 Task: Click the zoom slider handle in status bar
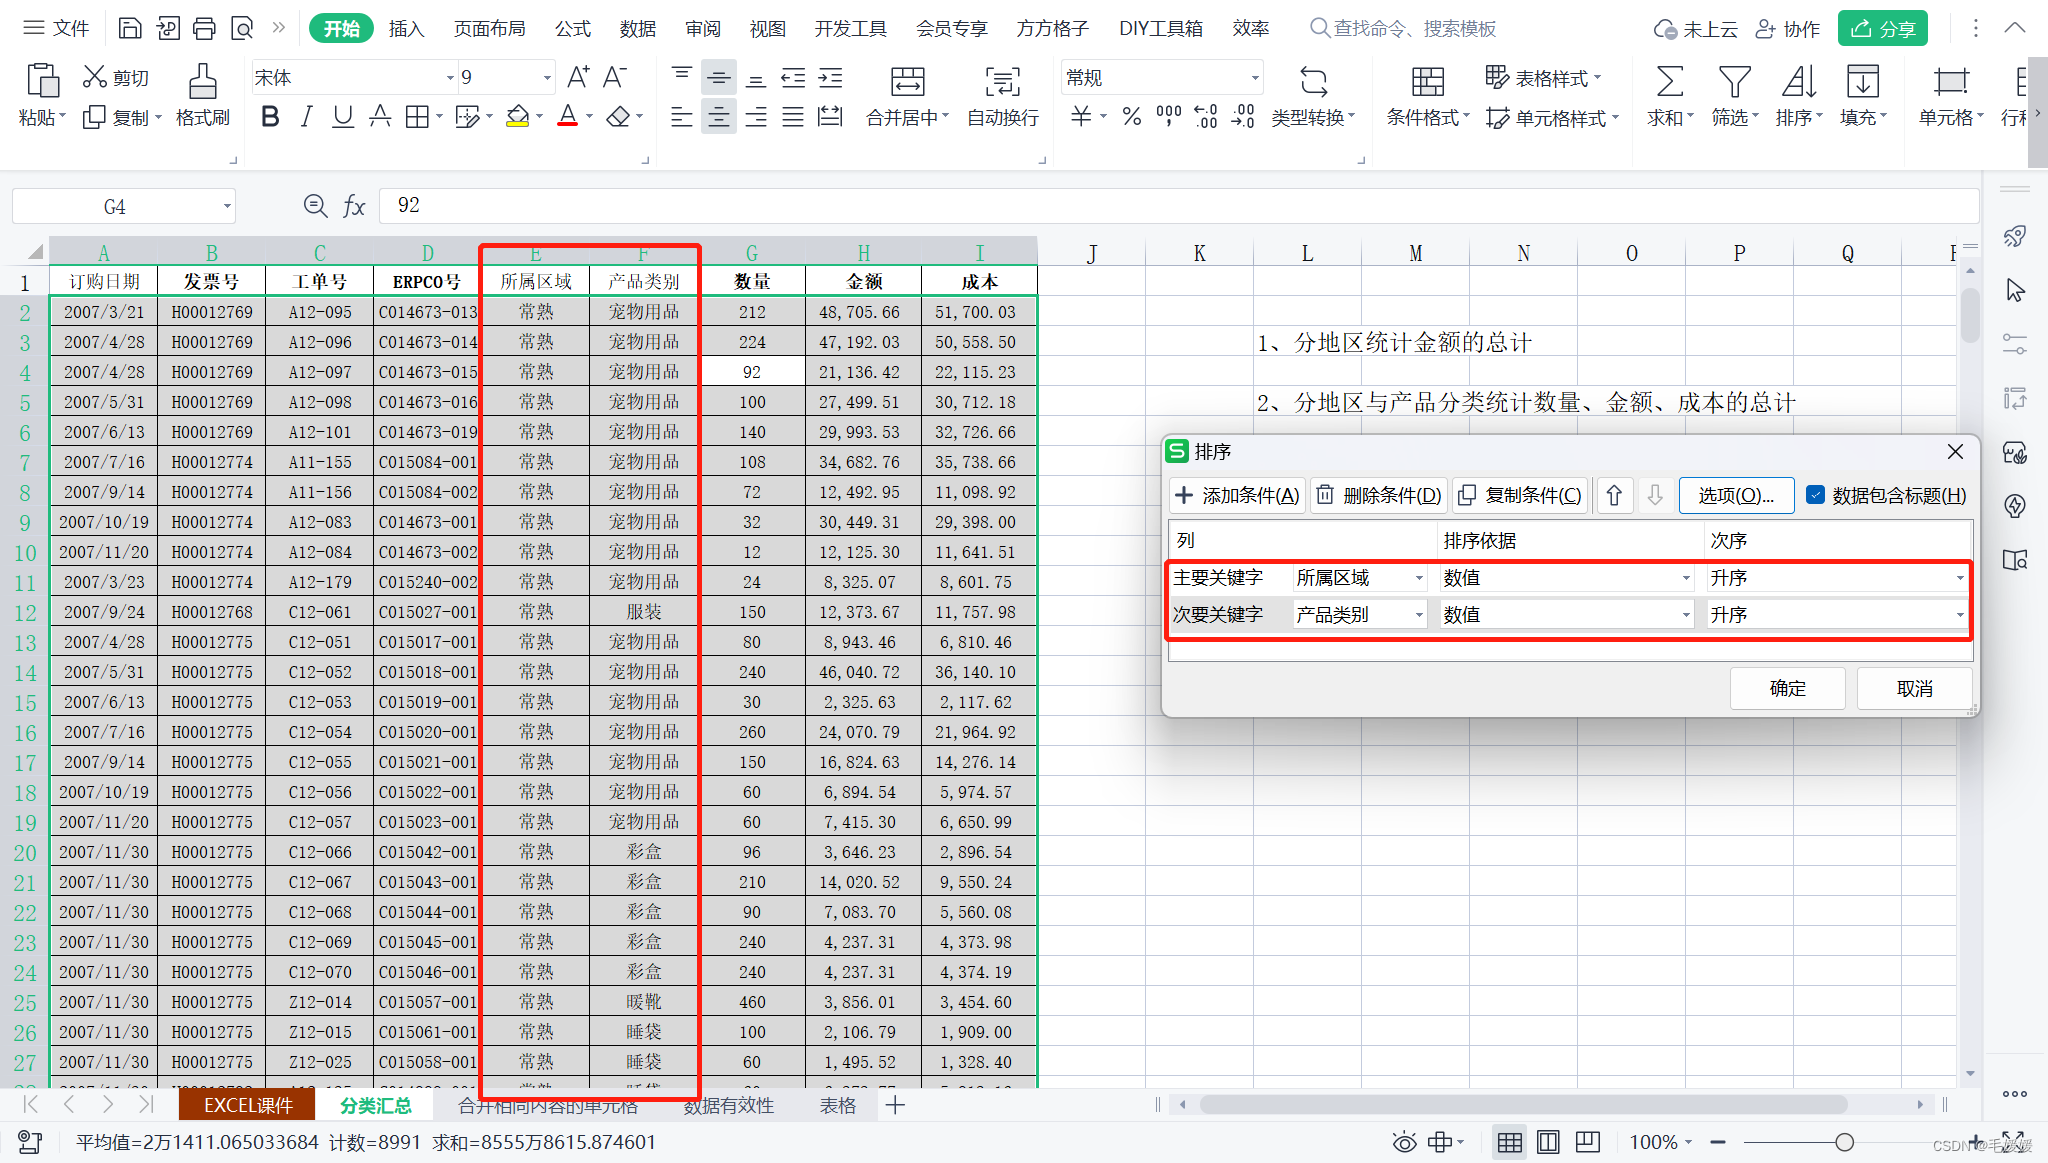[x=1844, y=1142]
